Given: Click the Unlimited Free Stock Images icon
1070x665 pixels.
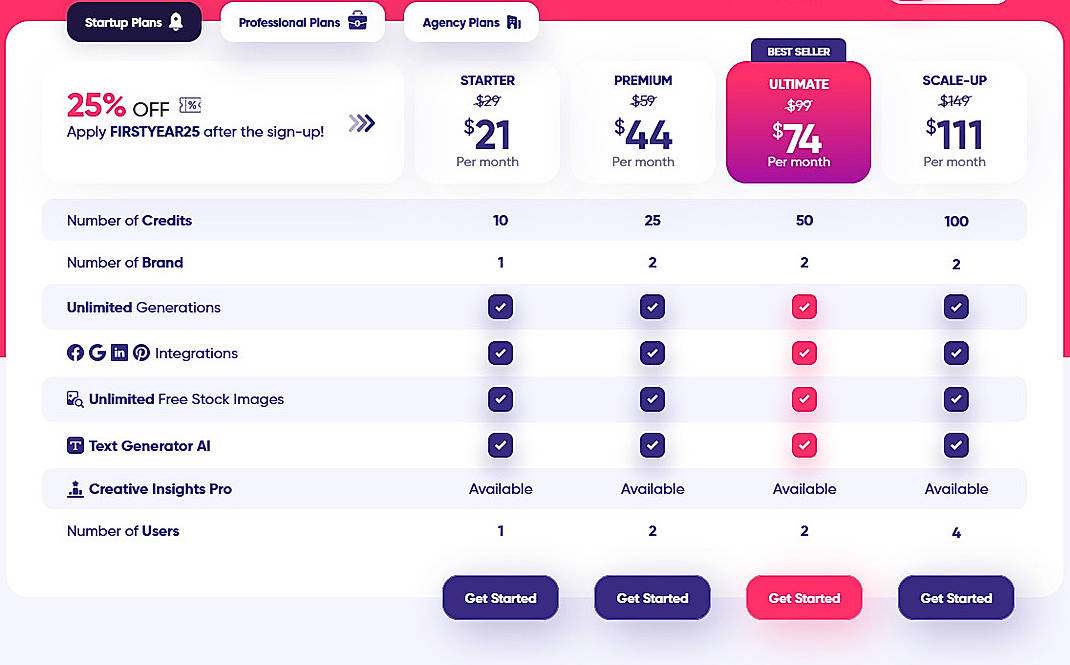Looking at the screenshot, I should click(x=74, y=399).
